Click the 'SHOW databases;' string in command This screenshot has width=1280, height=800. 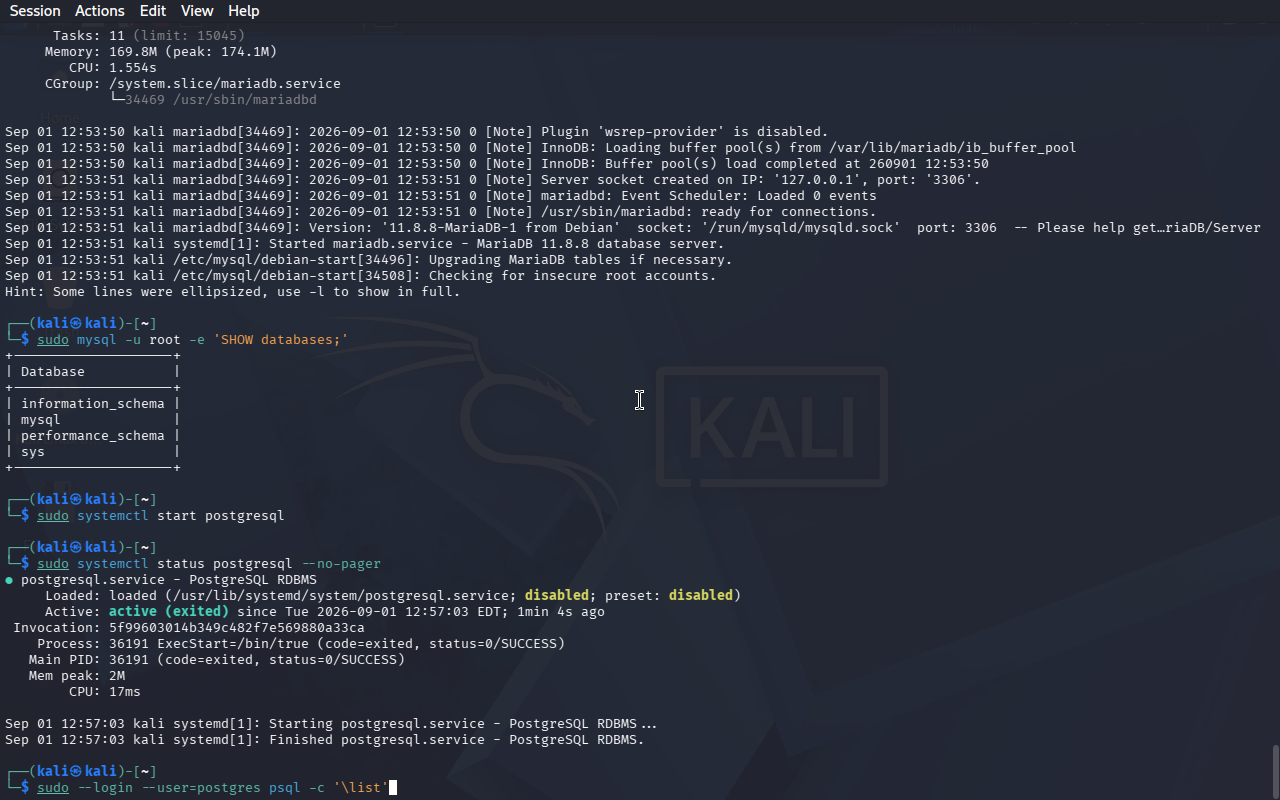coord(281,340)
